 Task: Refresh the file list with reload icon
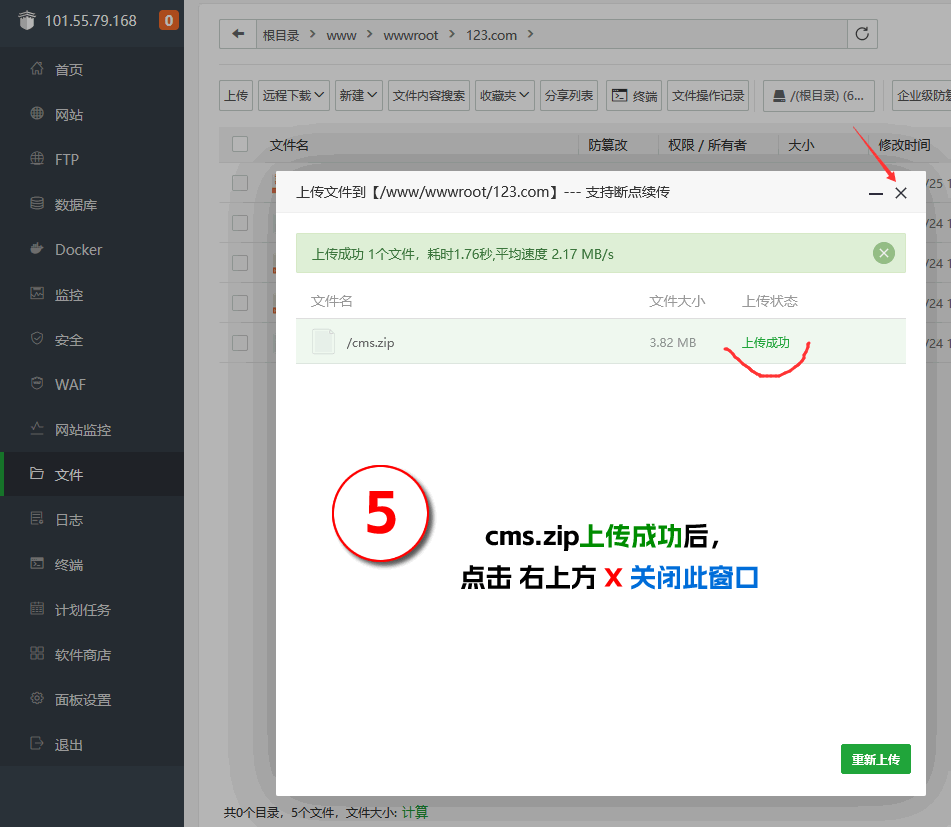pos(862,34)
